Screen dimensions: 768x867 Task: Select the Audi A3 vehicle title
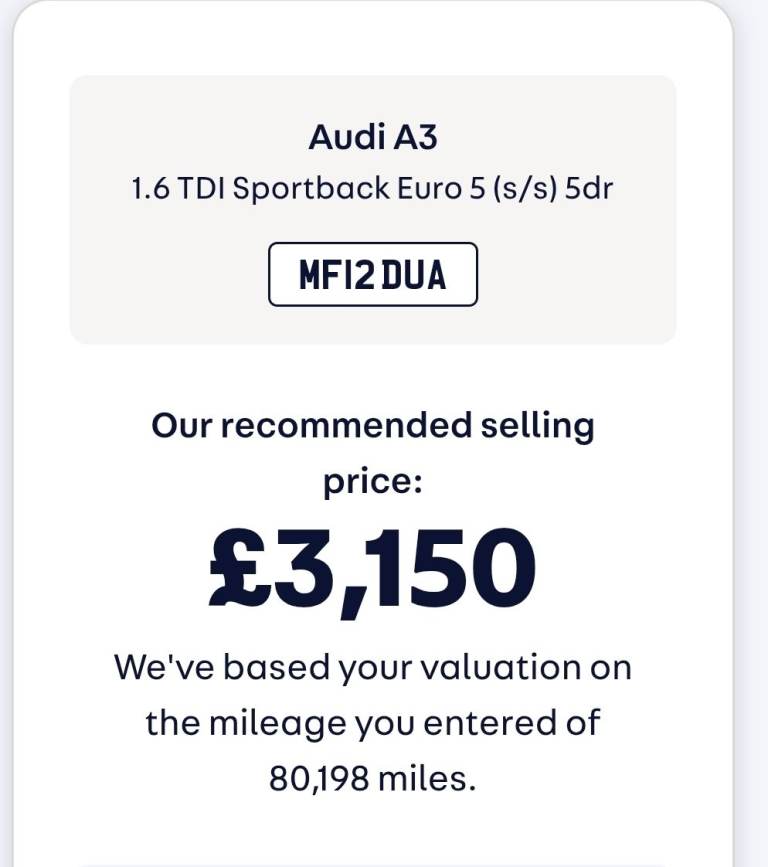pyautogui.click(x=373, y=137)
